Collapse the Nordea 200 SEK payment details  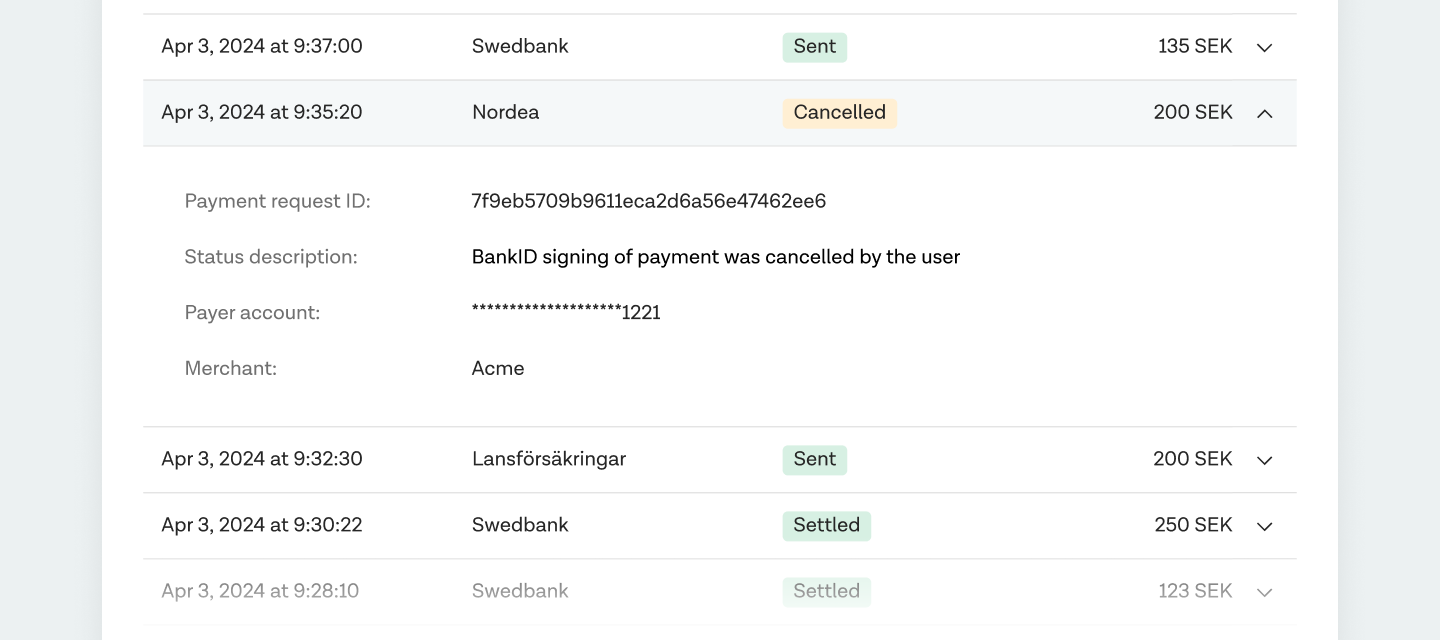click(x=1264, y=113)
